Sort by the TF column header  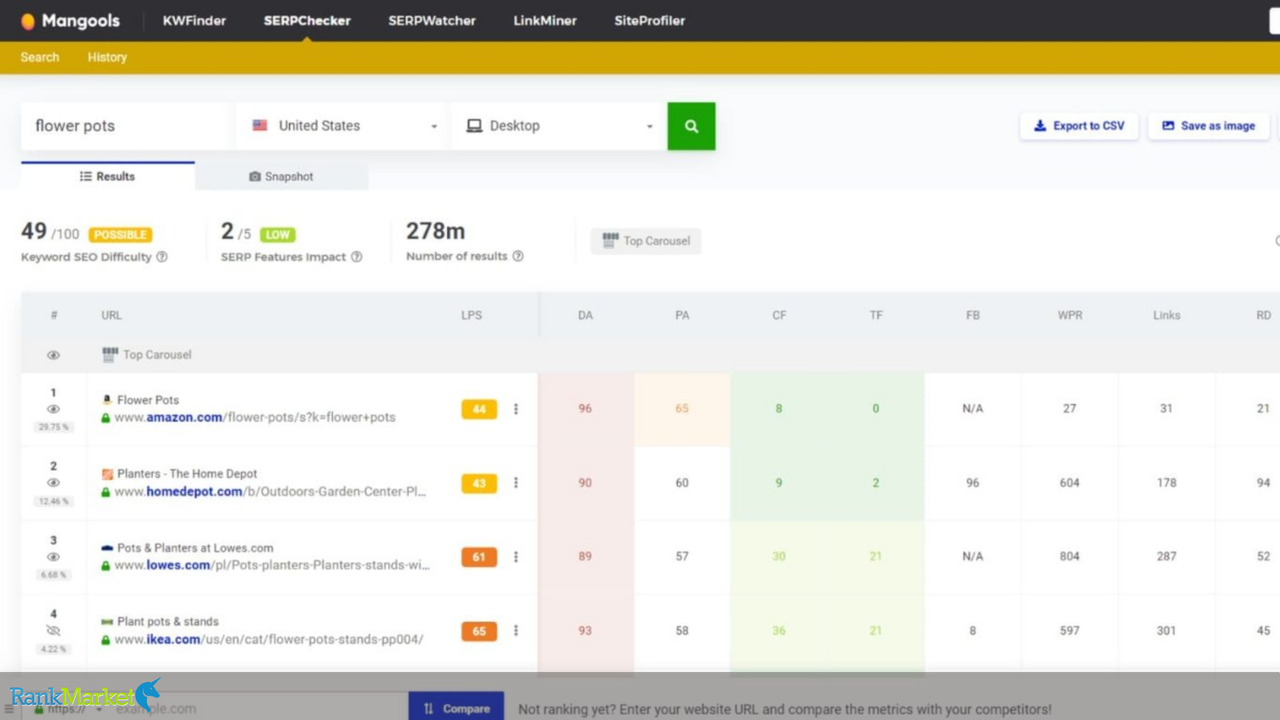click(x=876, y=315)
